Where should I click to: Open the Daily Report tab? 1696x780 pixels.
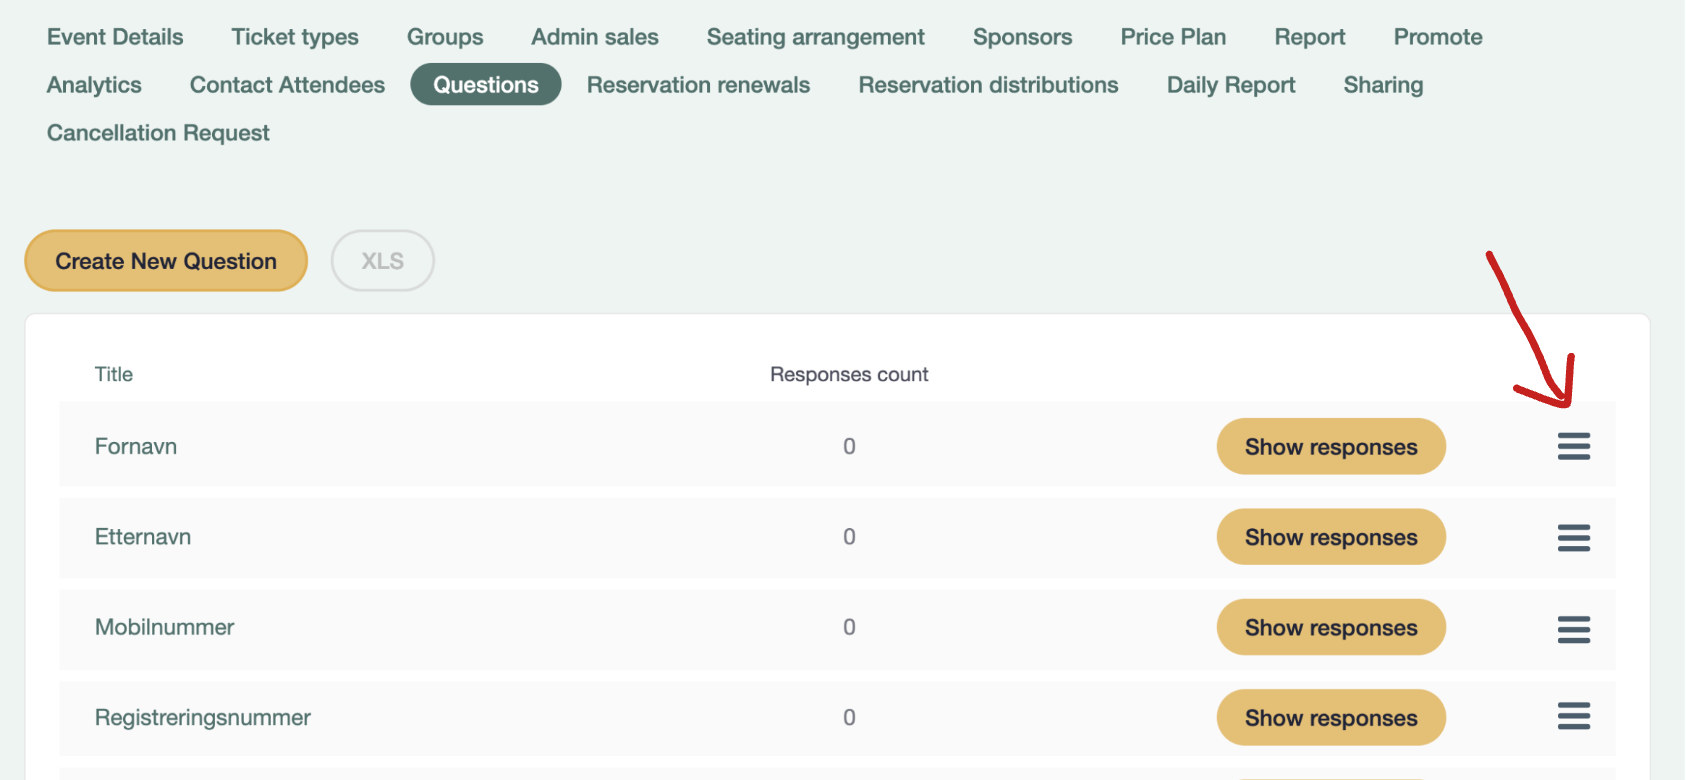pyautogui.click(x=1230, y=85)
